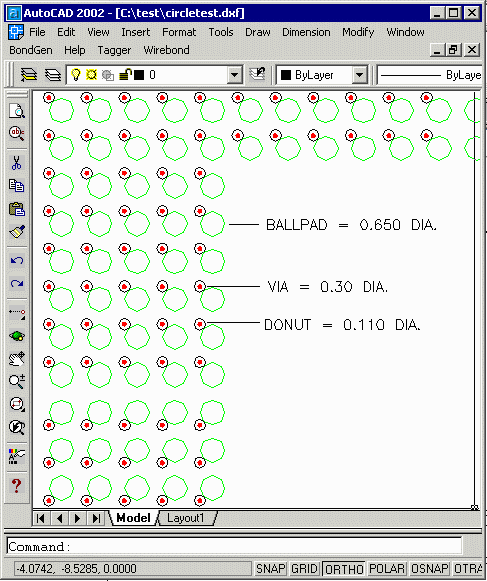Open the Layers manager icon
487x581 pixels.
tap(53, 75)
